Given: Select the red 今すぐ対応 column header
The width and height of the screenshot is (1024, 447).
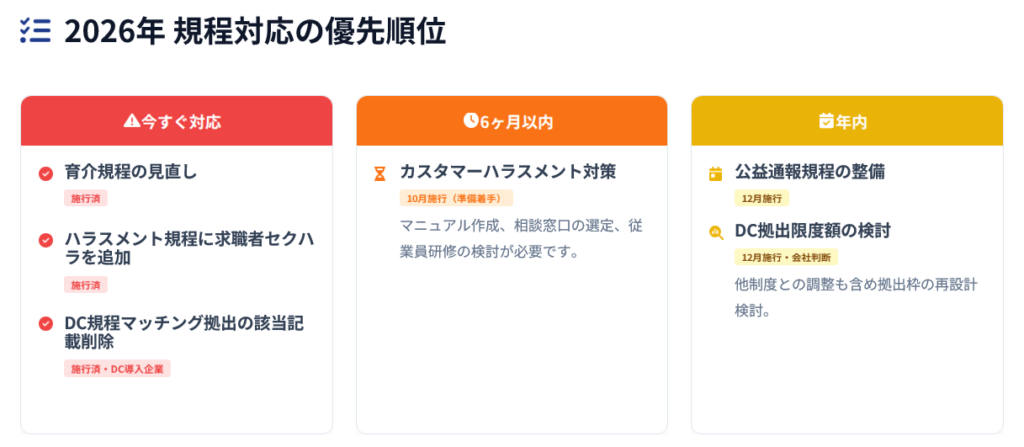Looking at the screenshot, I should 176,121.
